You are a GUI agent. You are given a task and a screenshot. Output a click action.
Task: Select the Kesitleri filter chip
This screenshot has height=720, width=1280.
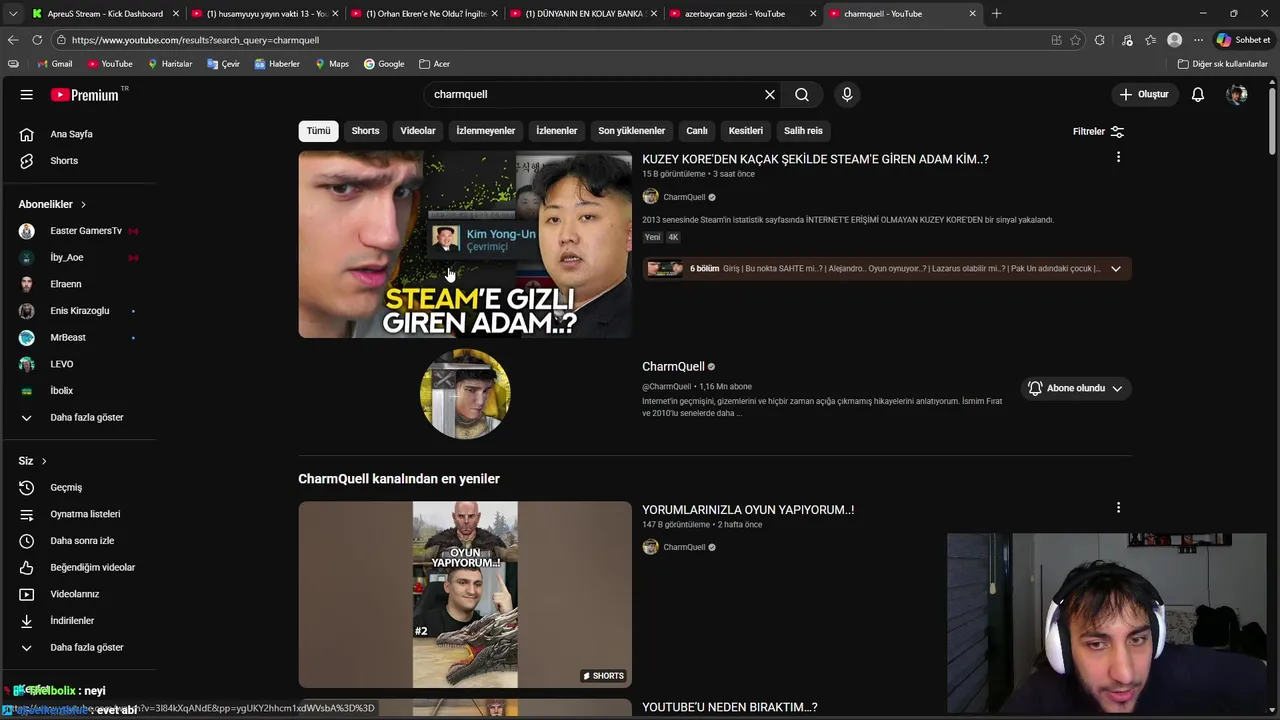[x=746, y=131]
